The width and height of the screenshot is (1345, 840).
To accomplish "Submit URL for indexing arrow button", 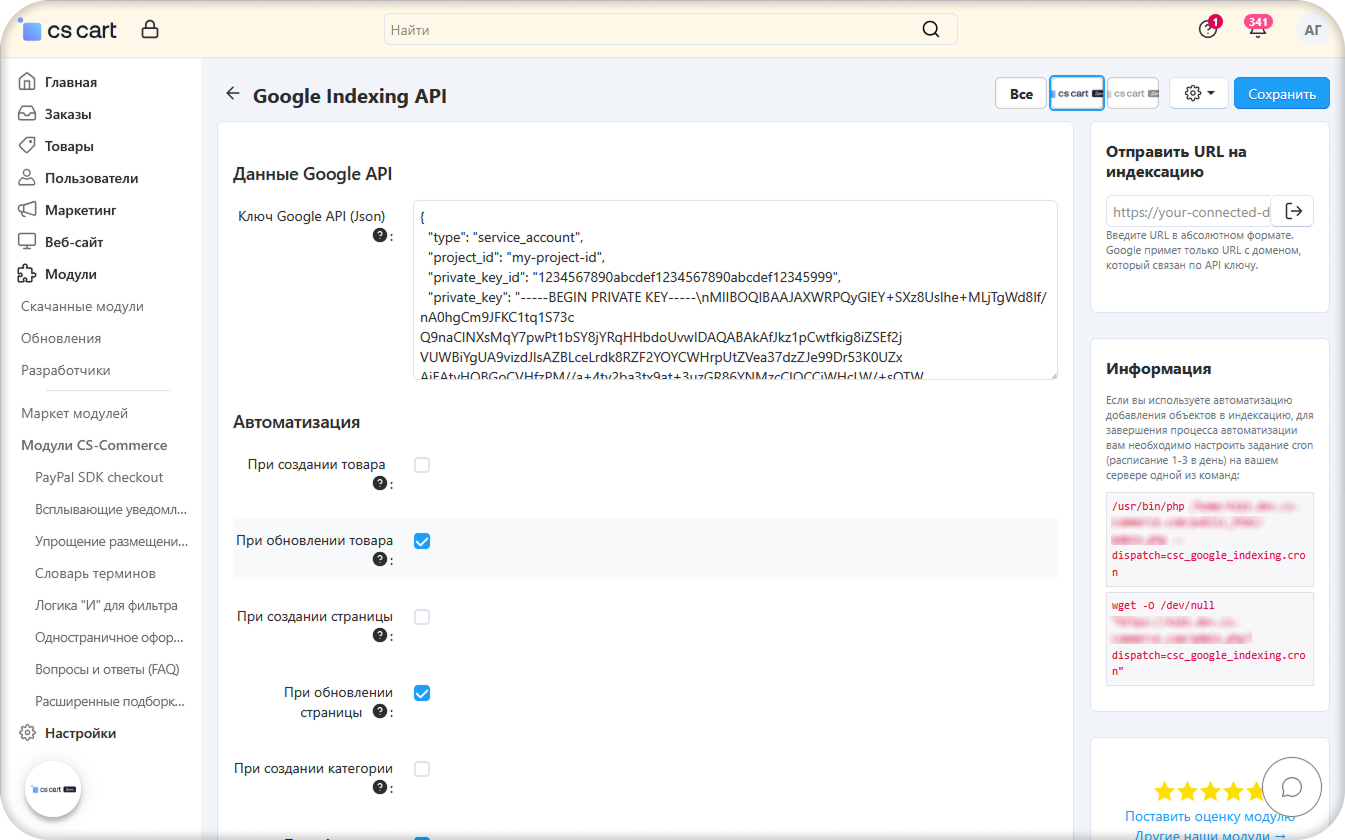I will [x=1293, y=211].
